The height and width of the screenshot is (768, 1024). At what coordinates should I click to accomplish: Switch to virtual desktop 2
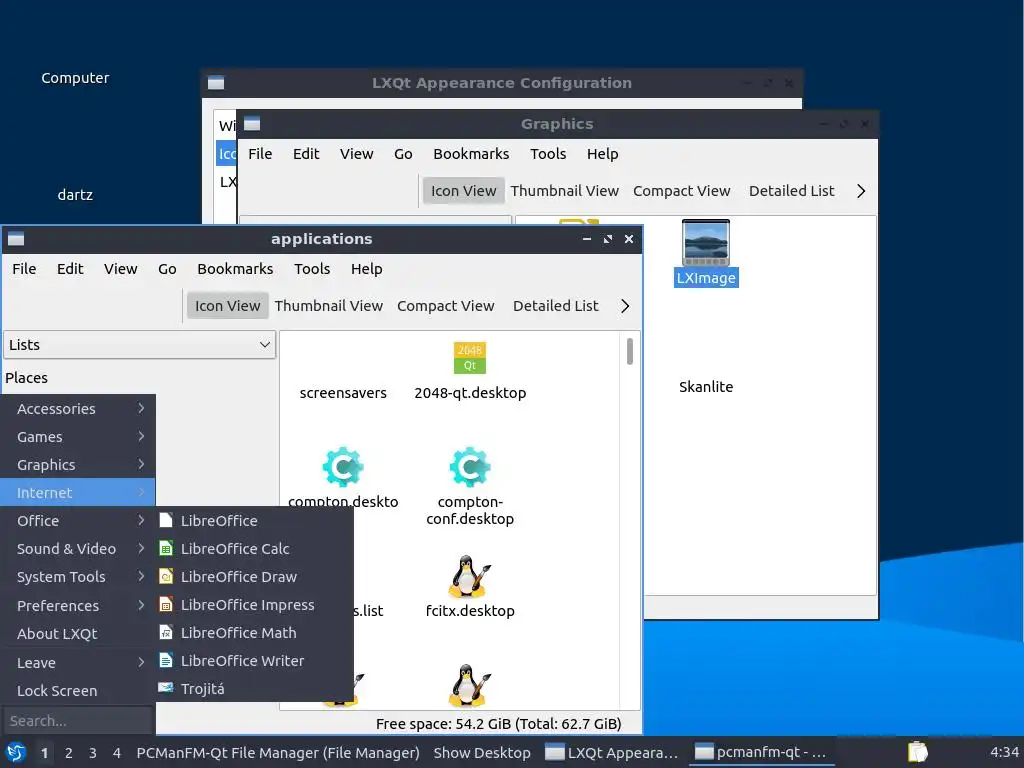coord(69,753)
